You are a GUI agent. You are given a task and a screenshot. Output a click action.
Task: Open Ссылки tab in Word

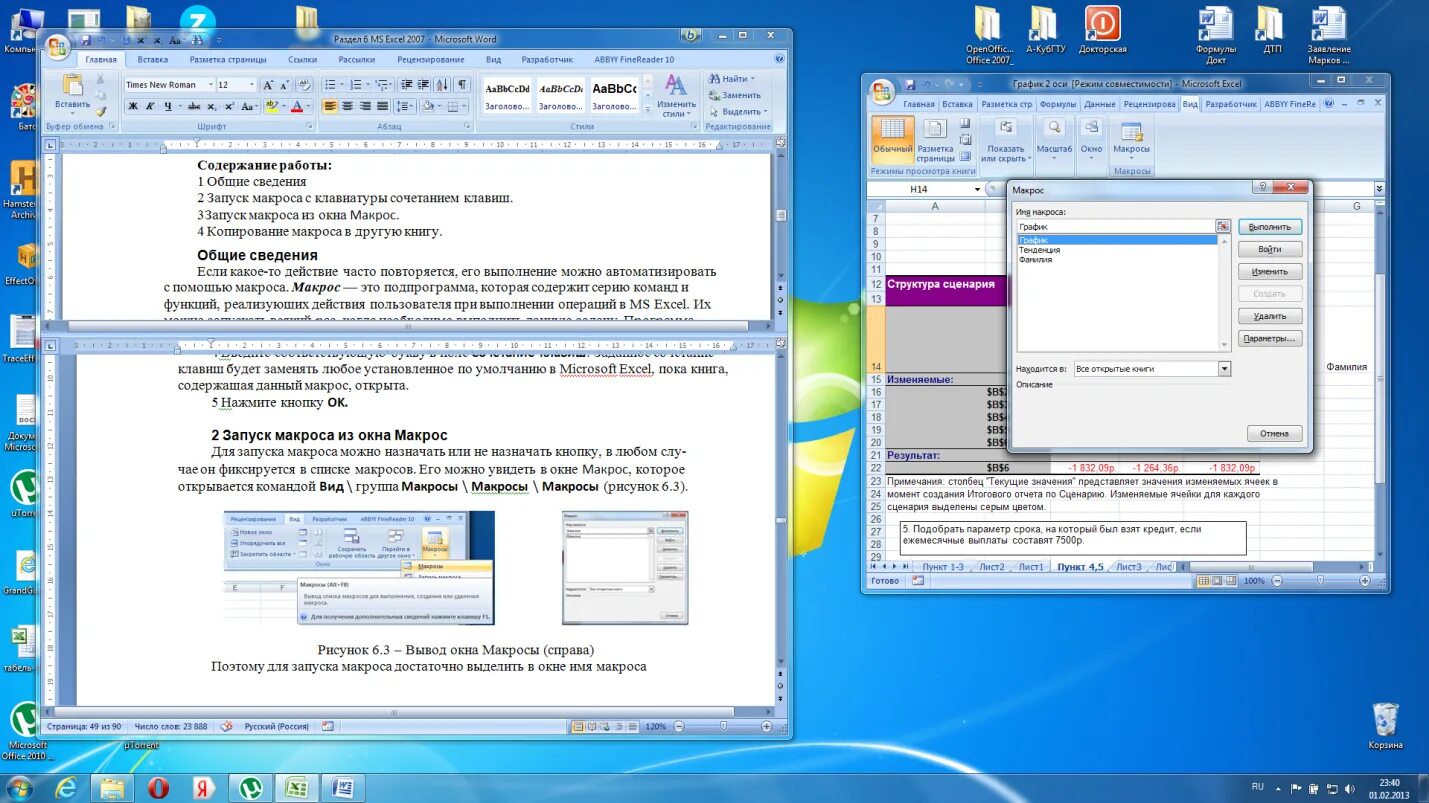point(302,60)
